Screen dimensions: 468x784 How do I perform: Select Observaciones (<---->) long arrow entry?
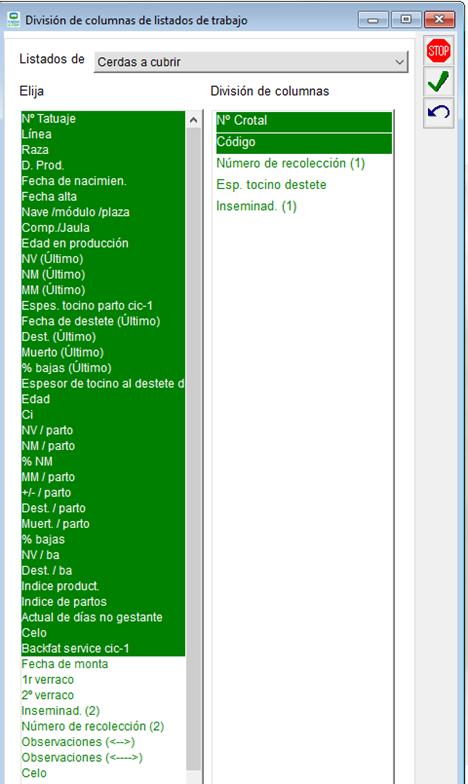103,758
